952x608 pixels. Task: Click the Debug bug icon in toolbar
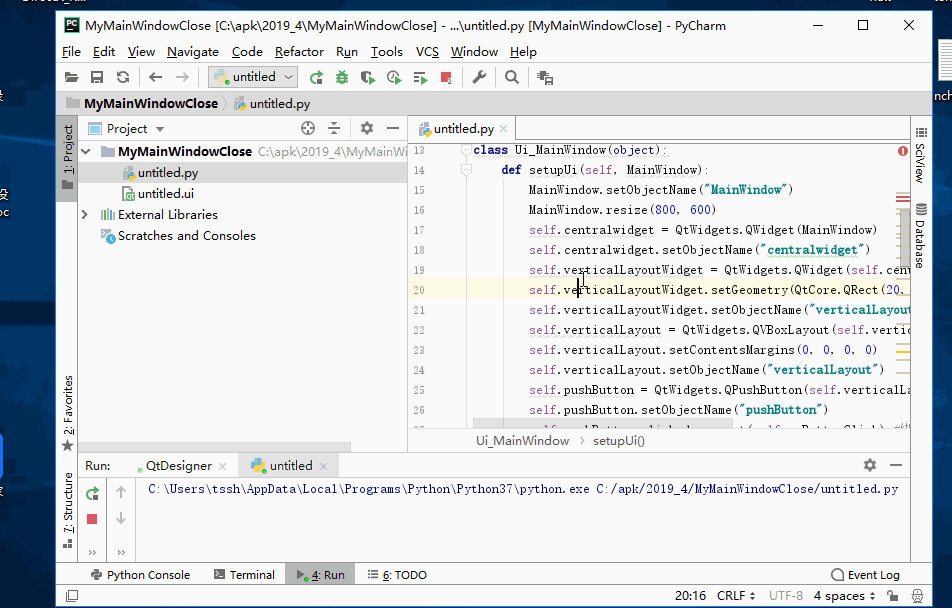(x=342, y=77)
